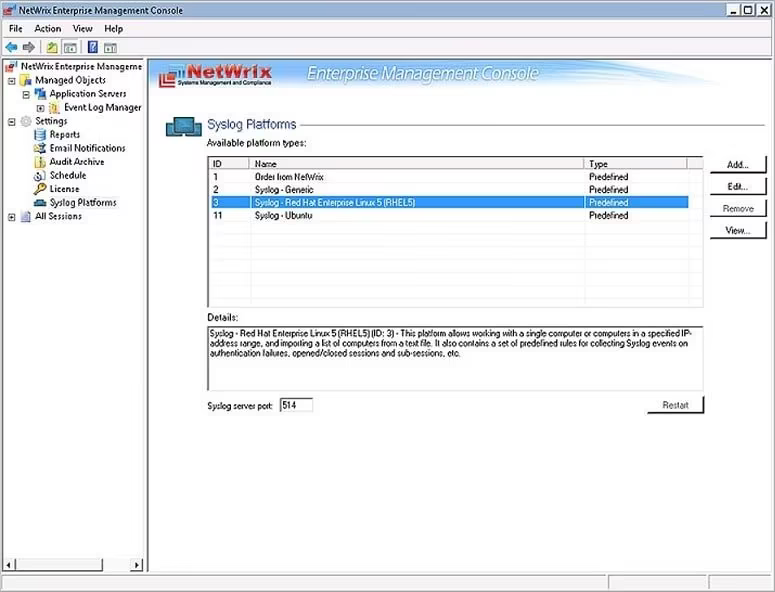The height and width of the screenshot is (592, 775).
Task: Toggle the Show/Hide console tree icon
Action: coord(70,47)
